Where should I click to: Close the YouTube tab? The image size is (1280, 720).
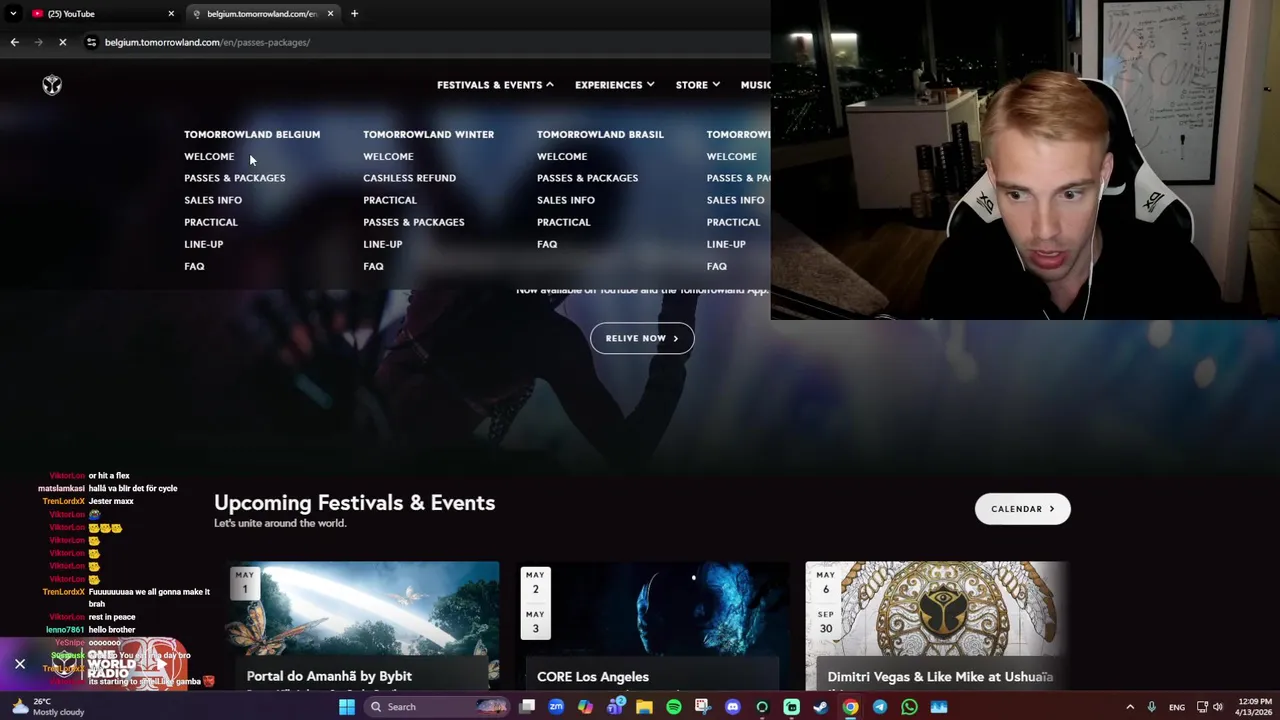point(171,14)
